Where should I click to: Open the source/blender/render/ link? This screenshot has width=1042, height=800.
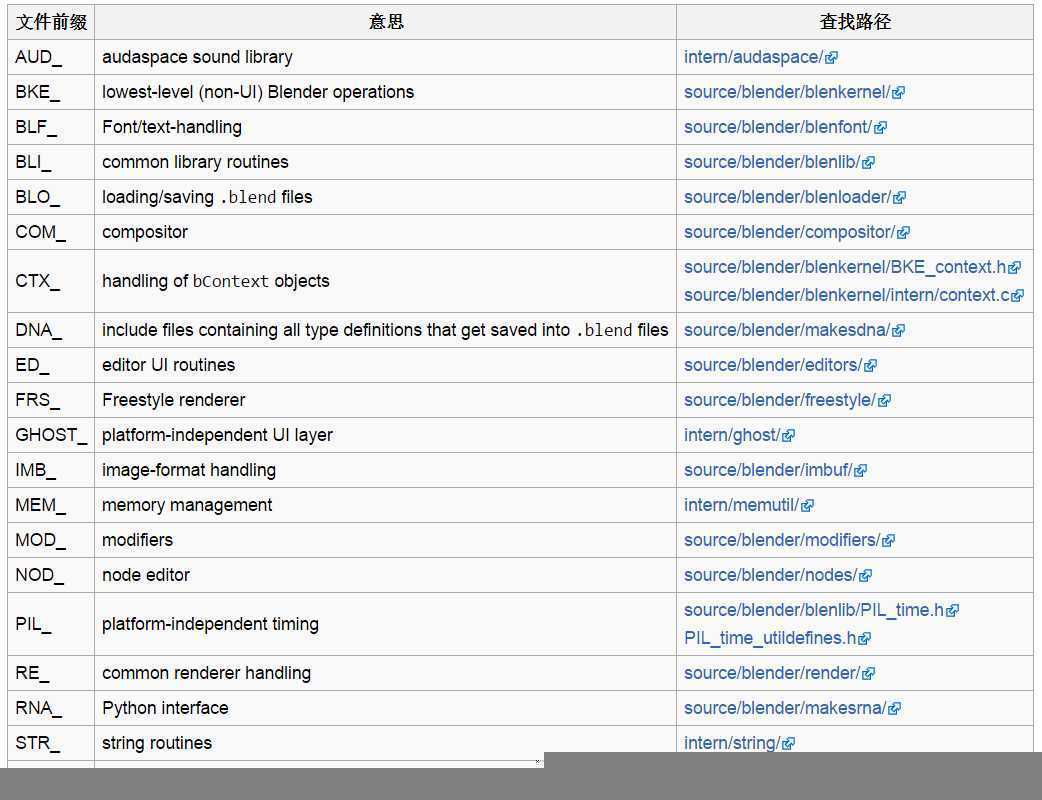(772, 673)
